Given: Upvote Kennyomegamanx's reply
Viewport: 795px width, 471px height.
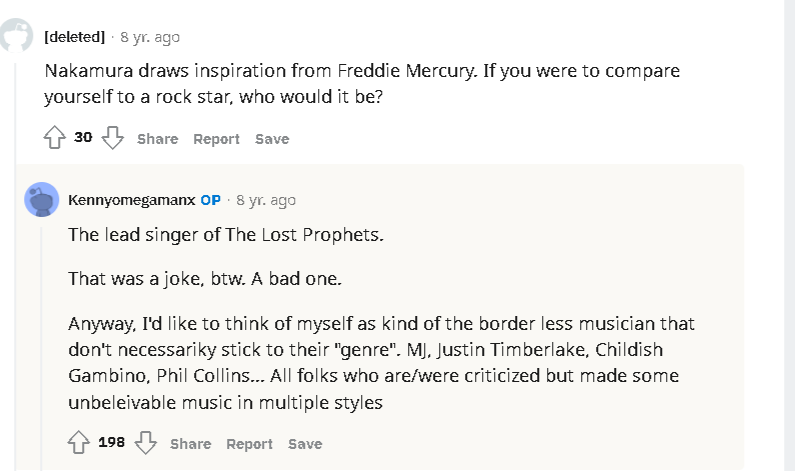Looking at the screenshot, I should pos(78,443).
